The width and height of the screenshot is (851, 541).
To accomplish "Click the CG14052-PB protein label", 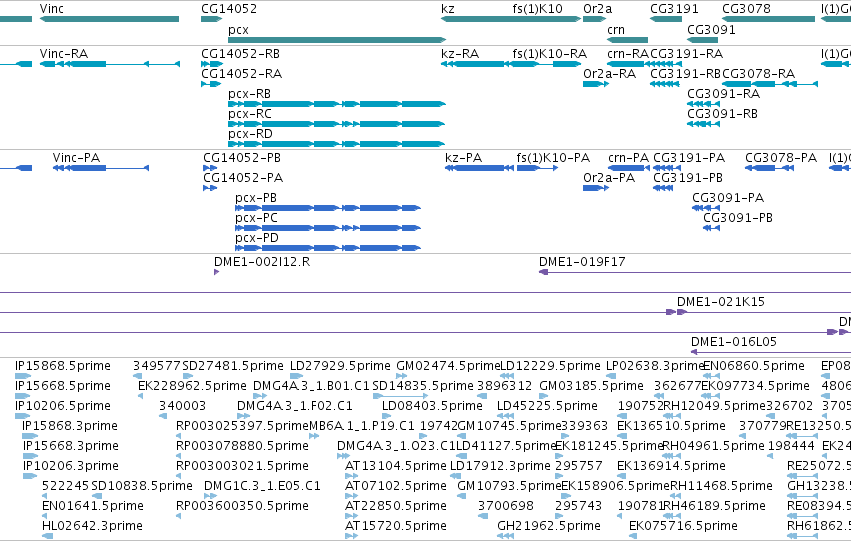I will point(242,158).
